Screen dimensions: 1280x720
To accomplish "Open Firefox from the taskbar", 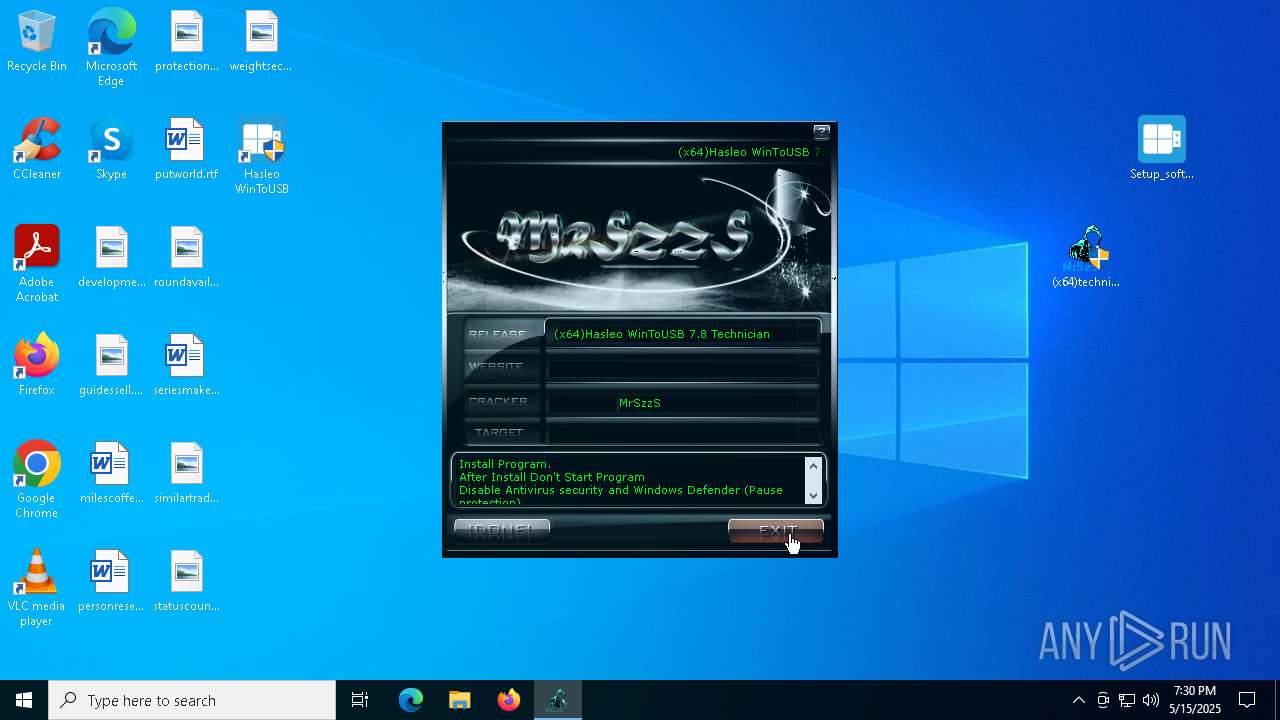I will [509, 700].
